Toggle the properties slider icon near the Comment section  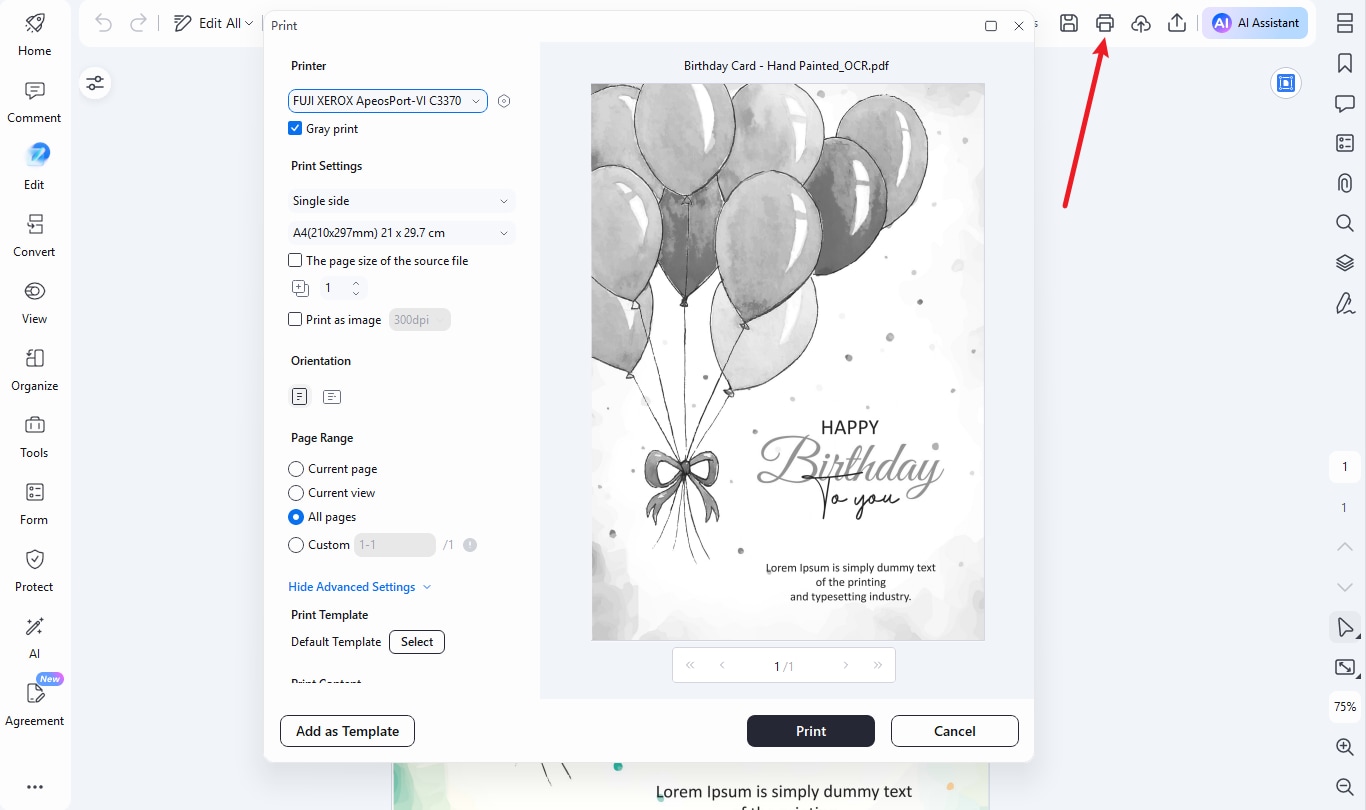(x=95, y=83)
